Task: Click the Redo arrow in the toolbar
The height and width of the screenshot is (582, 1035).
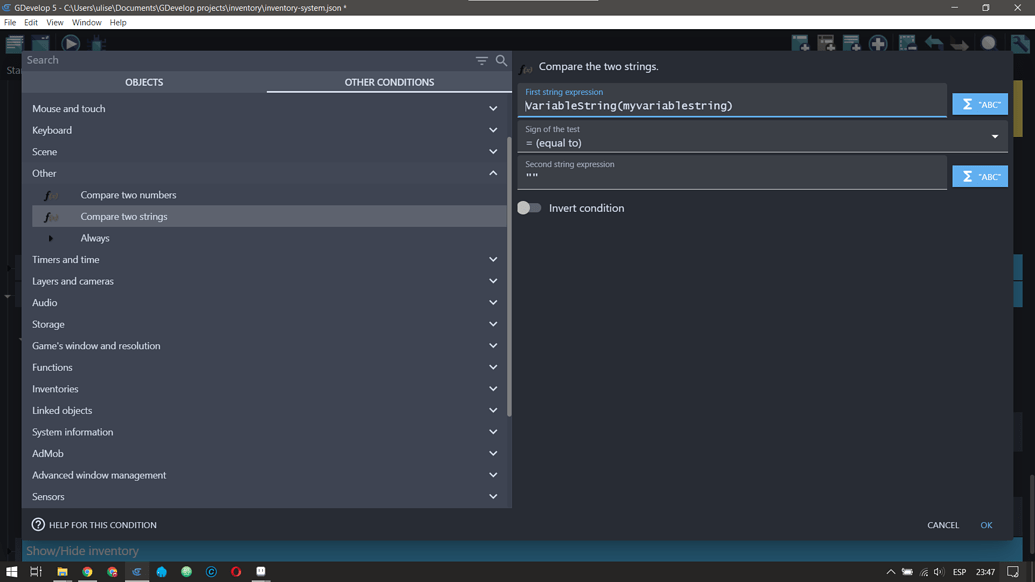Action: click(959, 43)
